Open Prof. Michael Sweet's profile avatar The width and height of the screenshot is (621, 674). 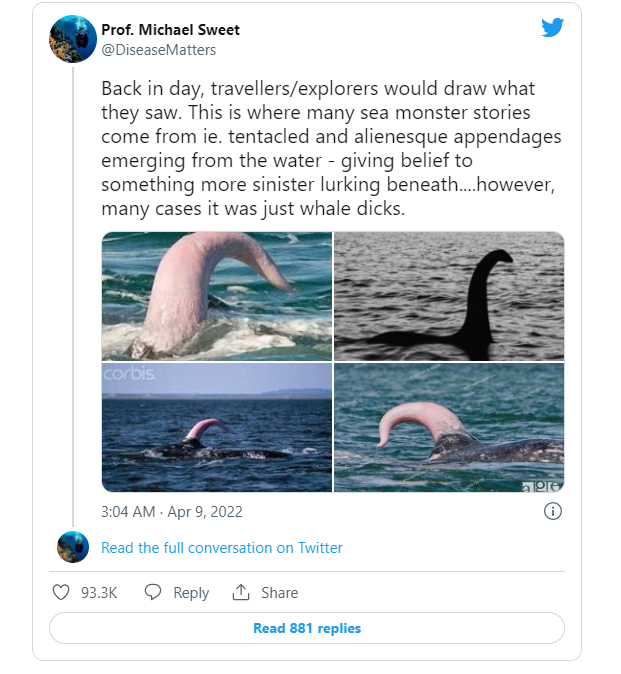tap(73, 39)
